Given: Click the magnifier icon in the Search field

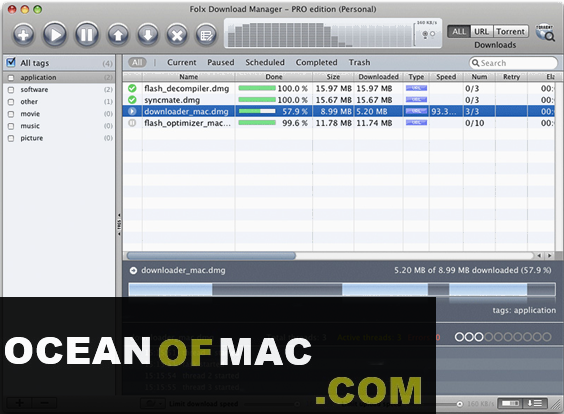Looking at the screenshot, I should [476, 63].
